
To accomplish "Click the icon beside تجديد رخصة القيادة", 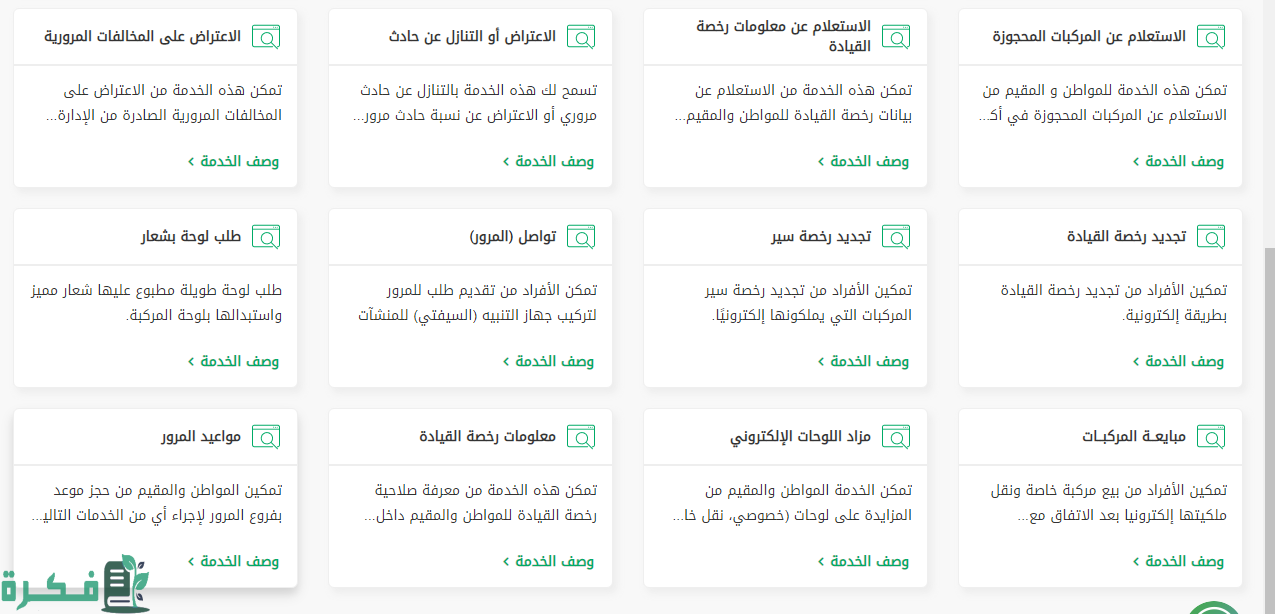I will pyautogui.click(x=1210, y=237).
